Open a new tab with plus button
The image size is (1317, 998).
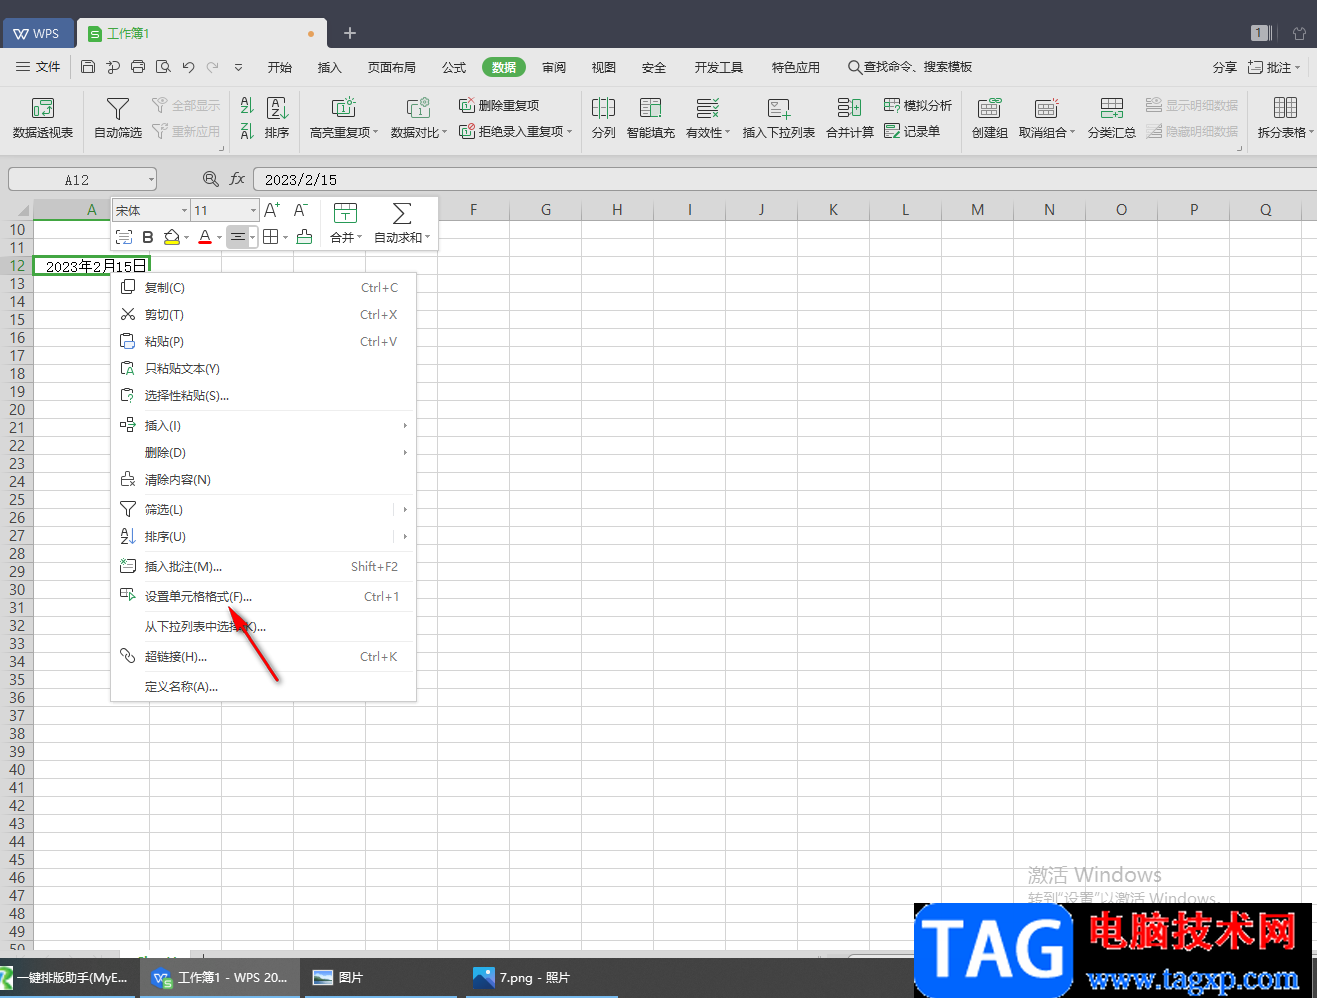pyautogui.click(x=350, y=33)
